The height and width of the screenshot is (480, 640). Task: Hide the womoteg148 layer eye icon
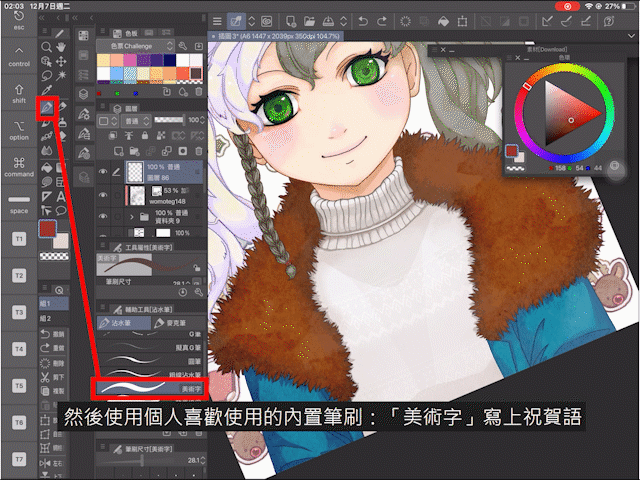tap(103, 195)
